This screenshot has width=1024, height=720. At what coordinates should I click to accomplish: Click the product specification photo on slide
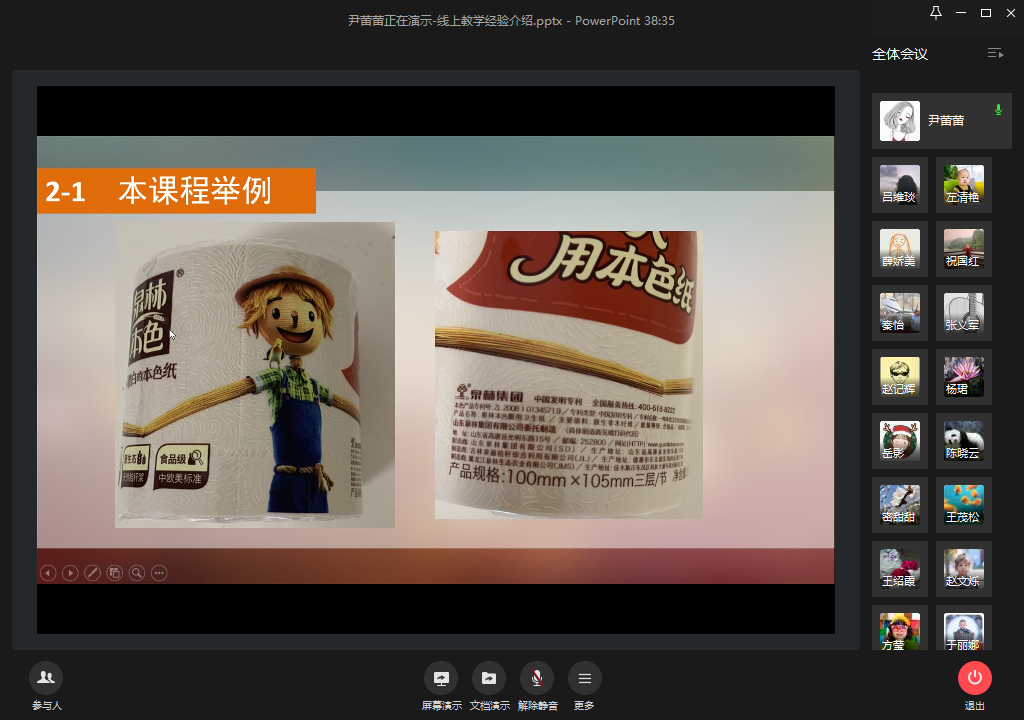tap(568, 375)
